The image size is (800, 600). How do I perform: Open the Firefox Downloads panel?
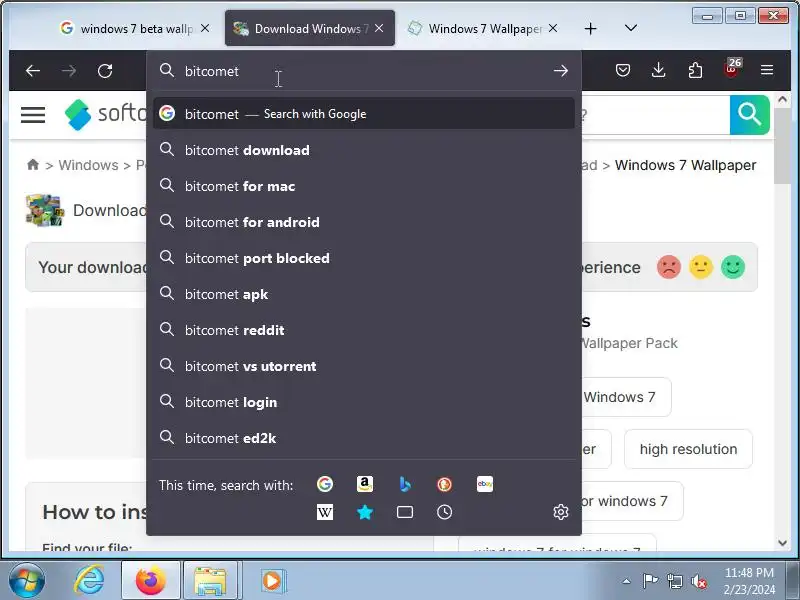(x=659, y=70)
